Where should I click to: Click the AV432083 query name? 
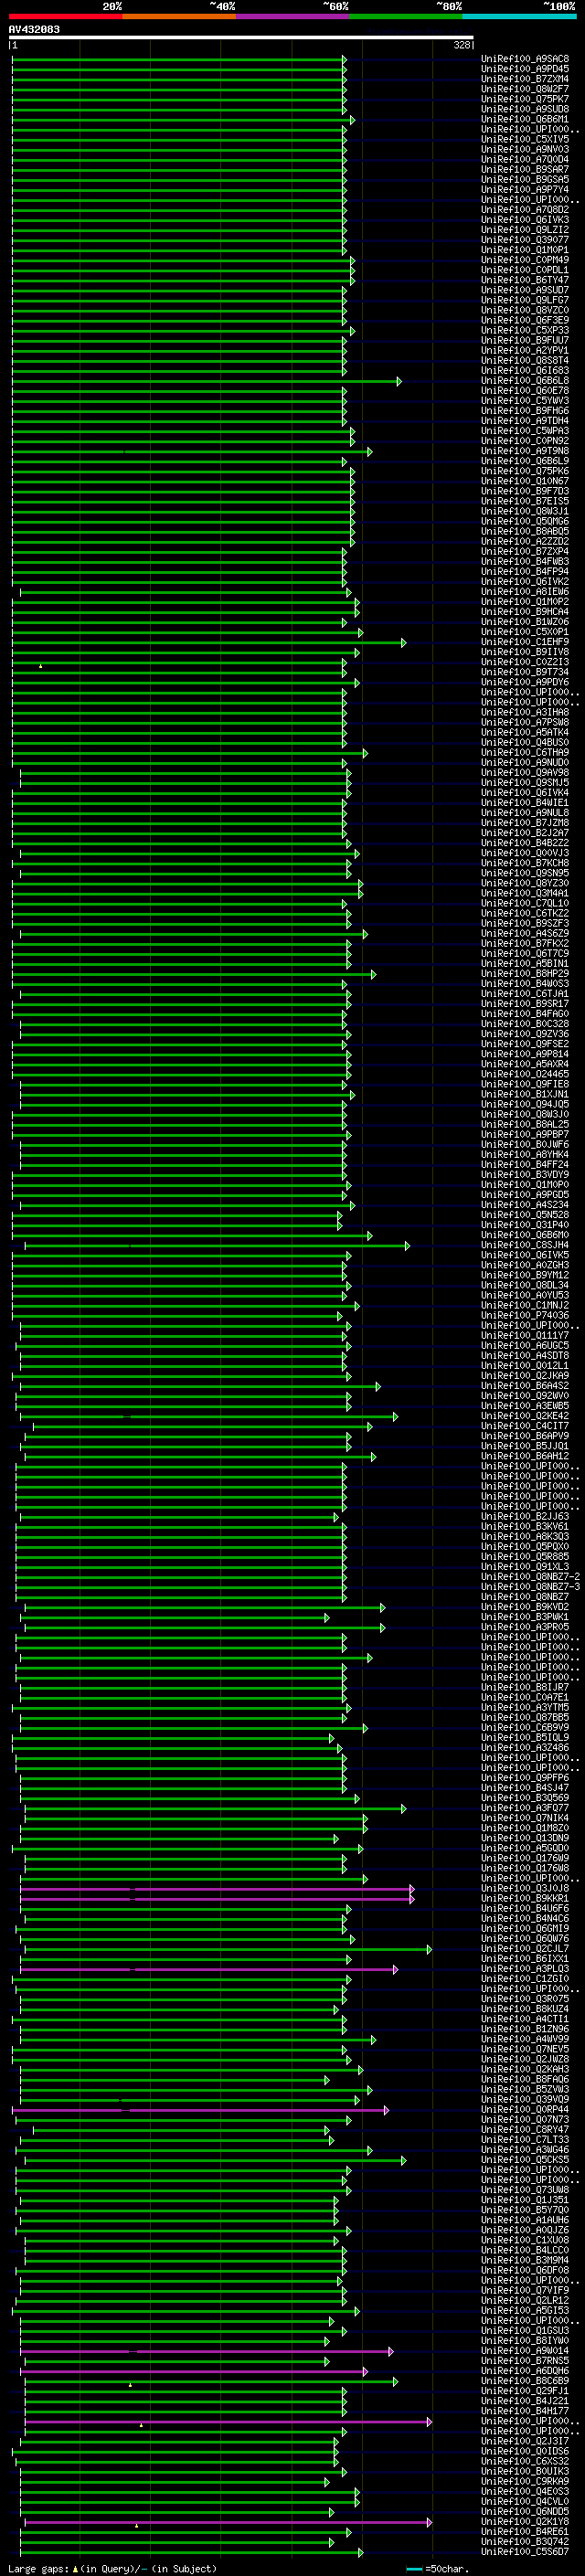(34, 30)
